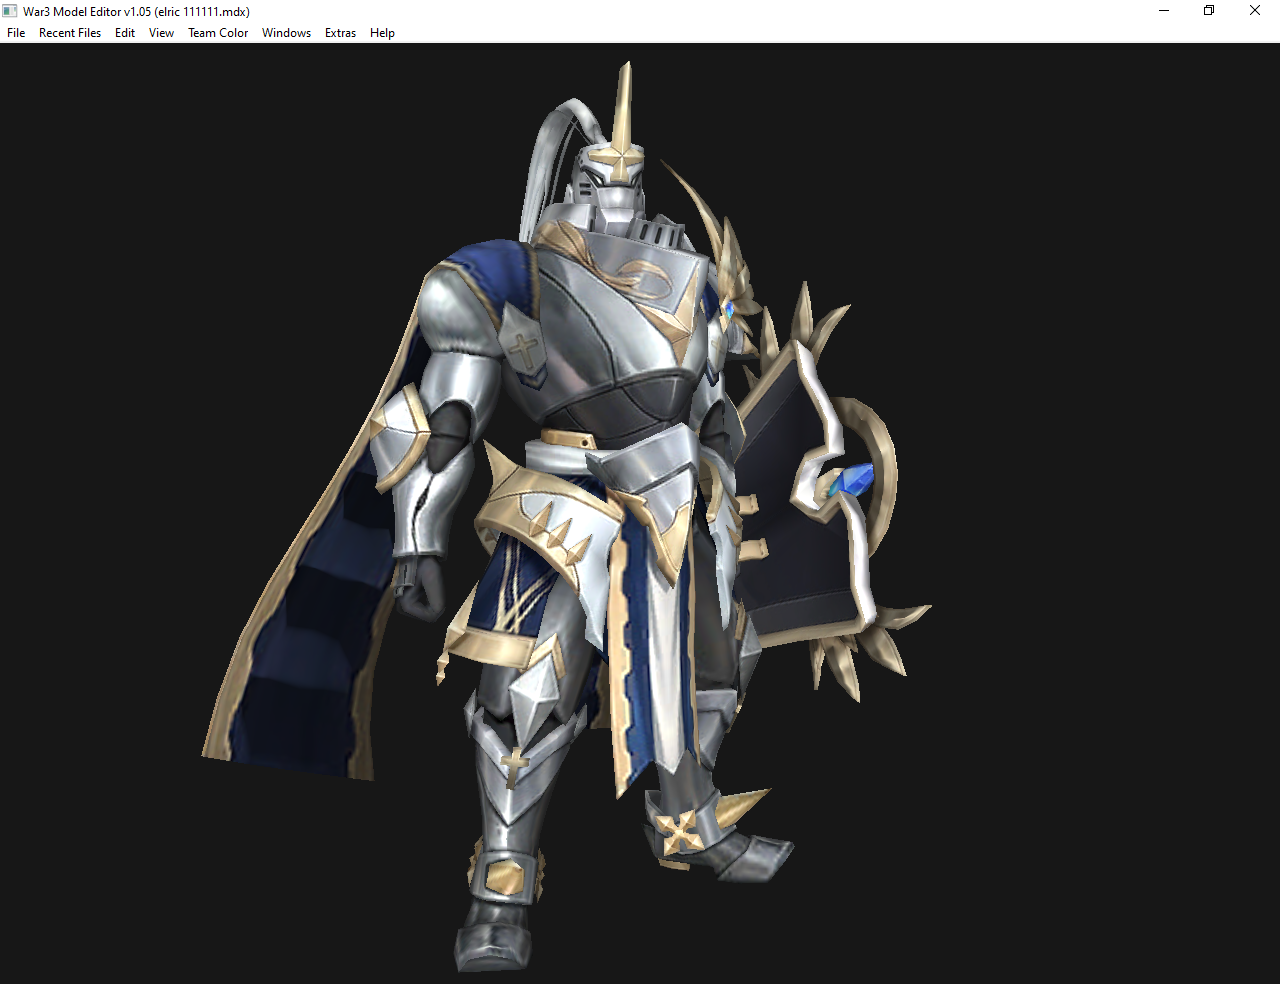Open the File menu
1280x984 pixels.
pos(16,33)
